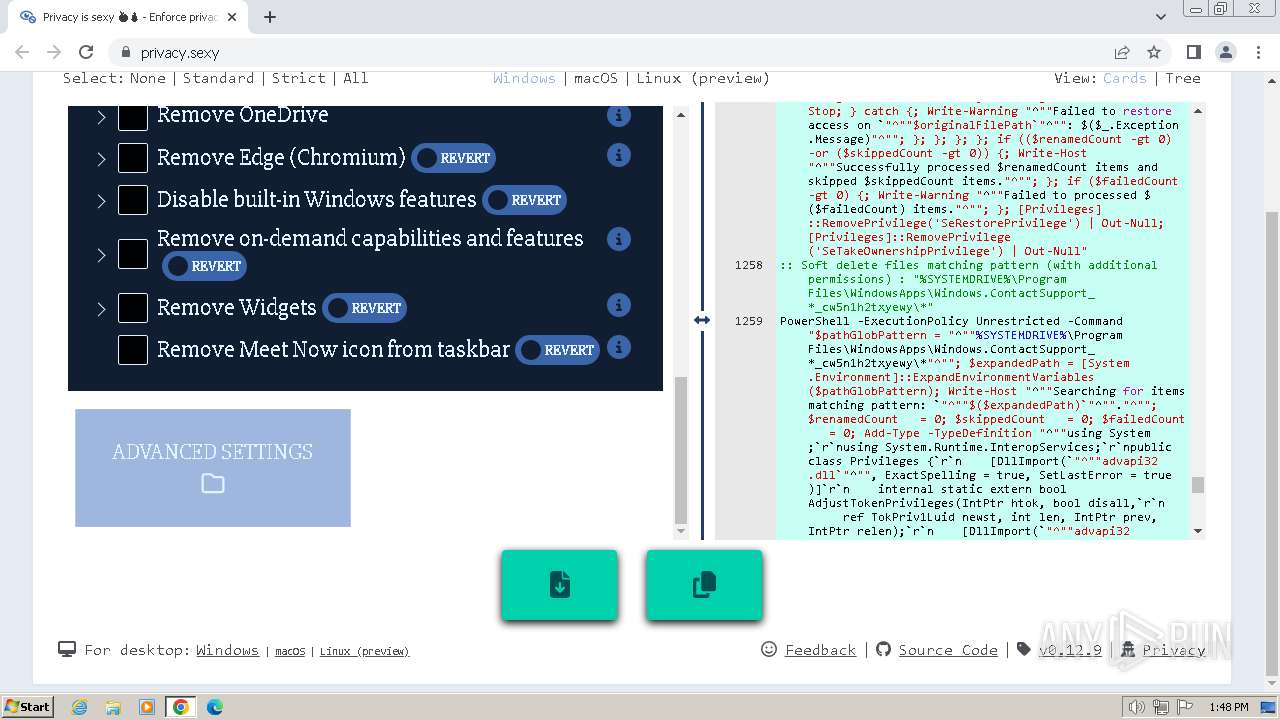
Task: Toggle REVERT for Remove Meet Now icon
Action: [x=557, y=350]
